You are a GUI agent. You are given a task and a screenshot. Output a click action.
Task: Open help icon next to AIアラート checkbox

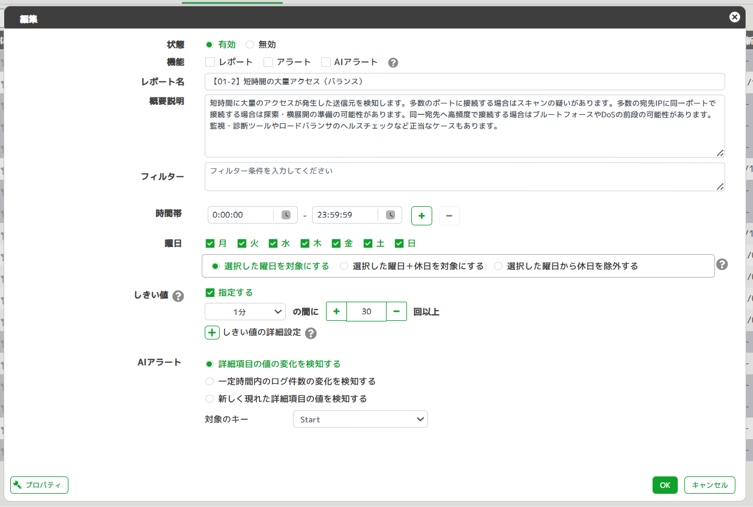[x=393, y=62]
